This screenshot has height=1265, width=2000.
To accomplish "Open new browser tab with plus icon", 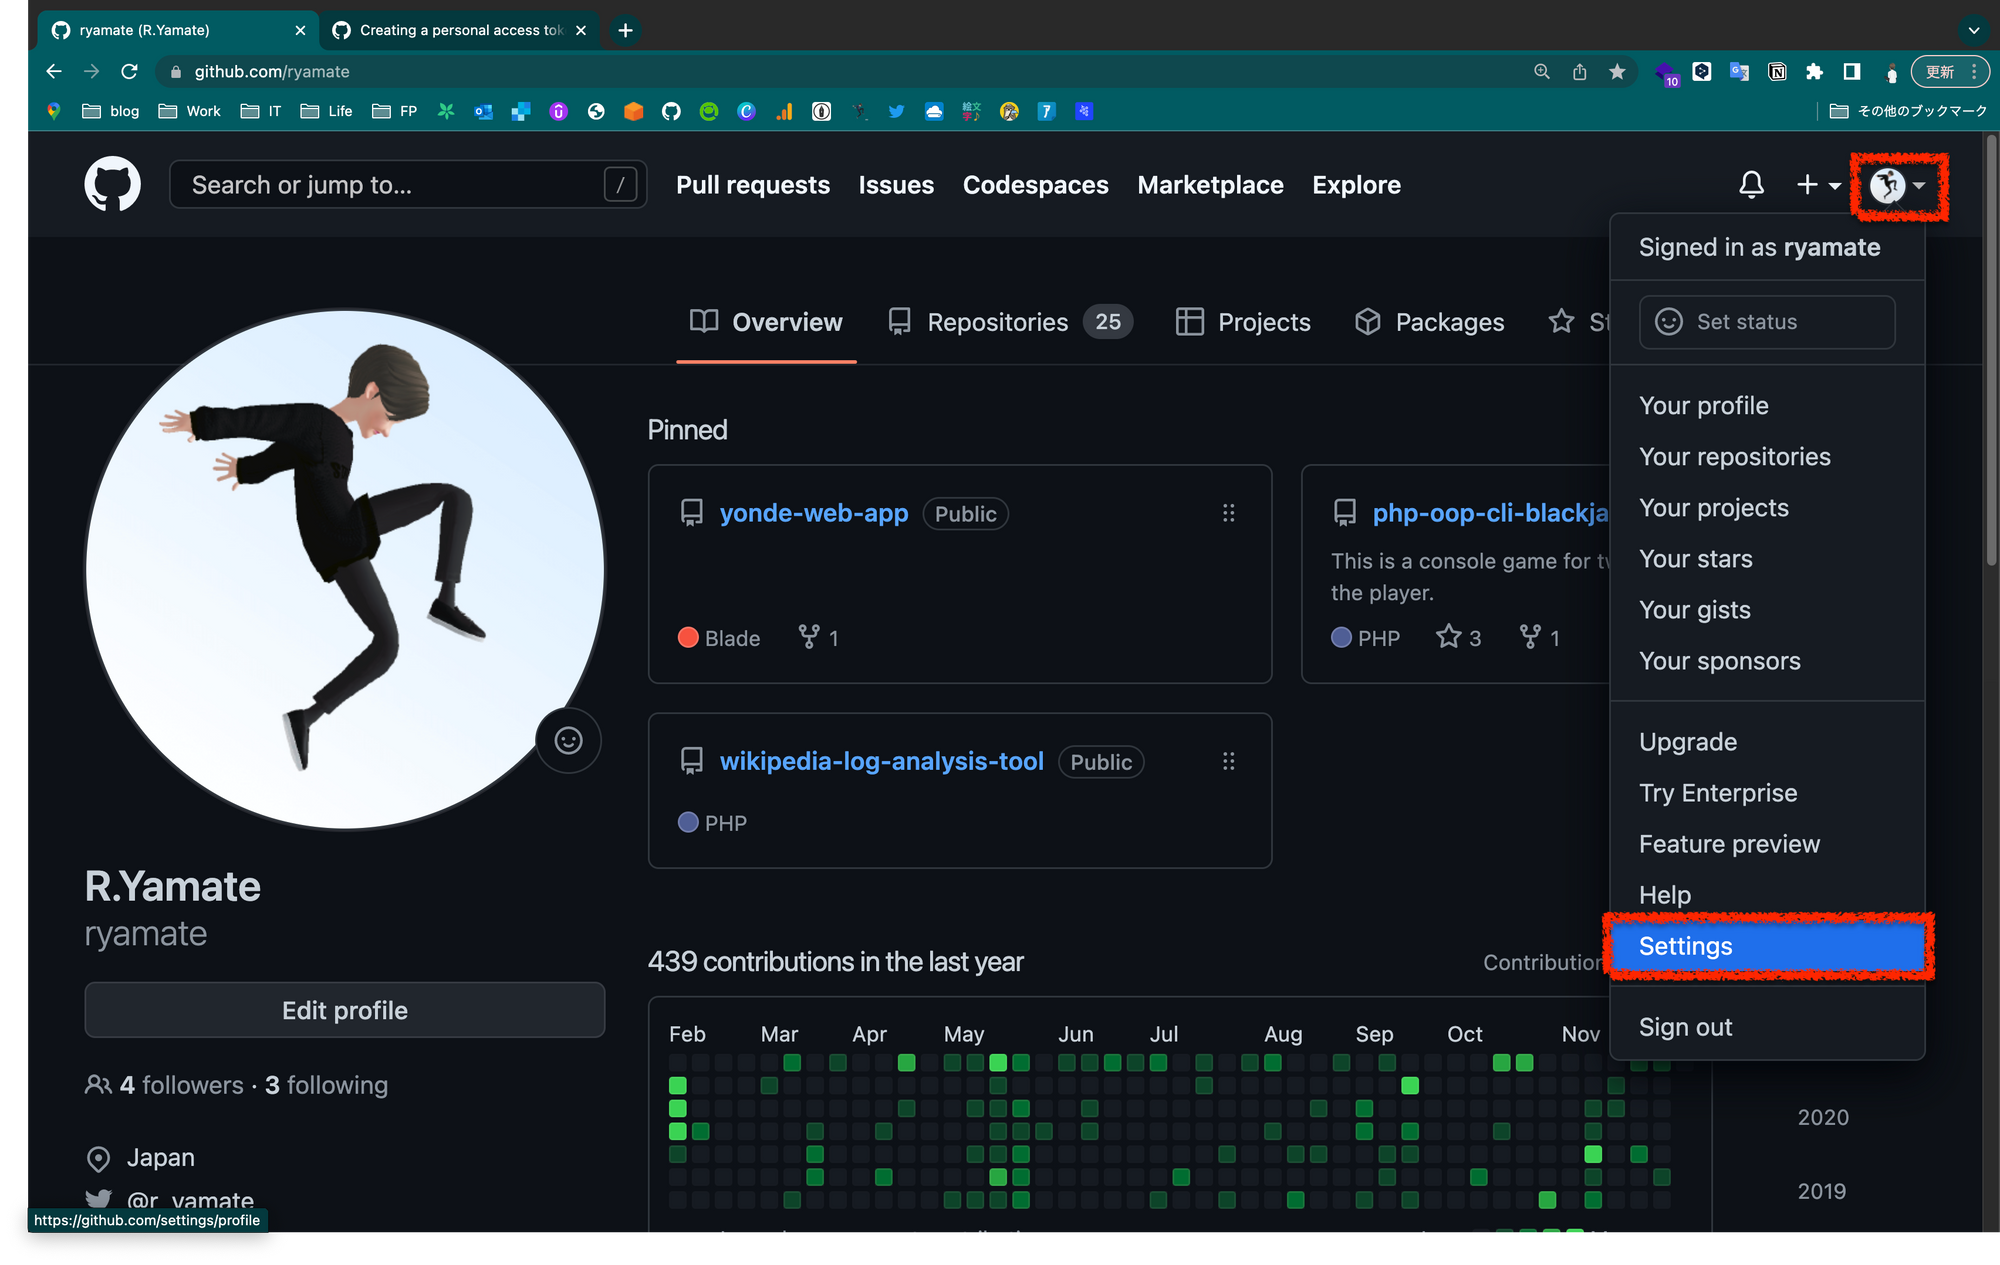I will pos(625,30).
